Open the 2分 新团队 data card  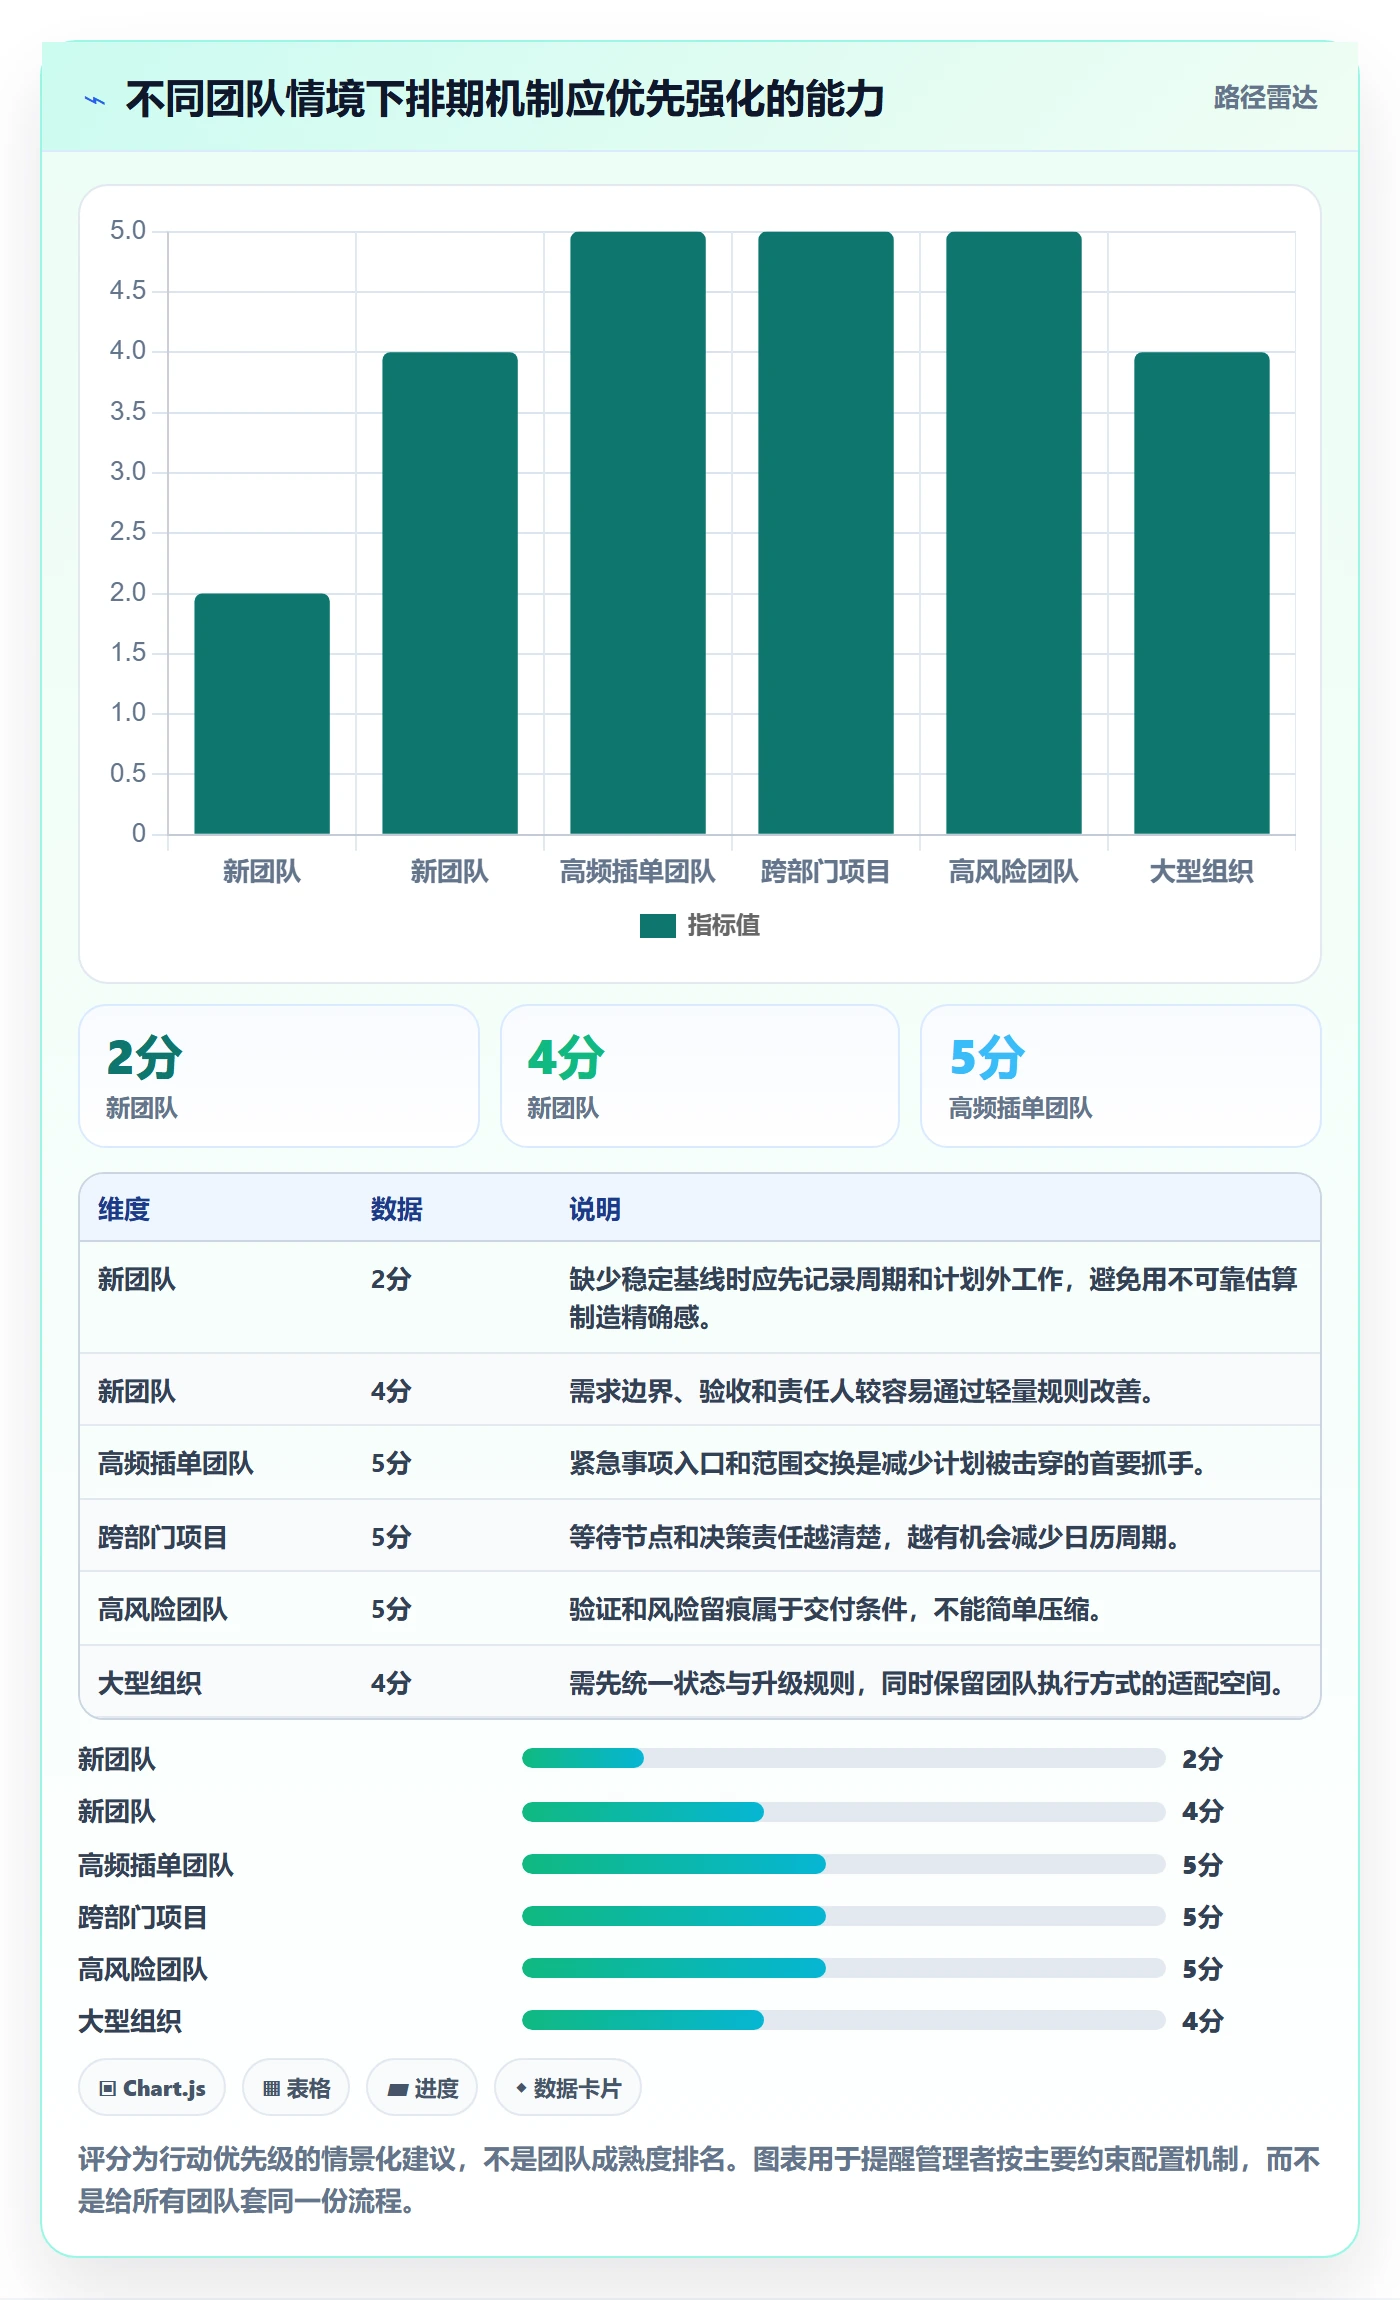coord(279,1076)
